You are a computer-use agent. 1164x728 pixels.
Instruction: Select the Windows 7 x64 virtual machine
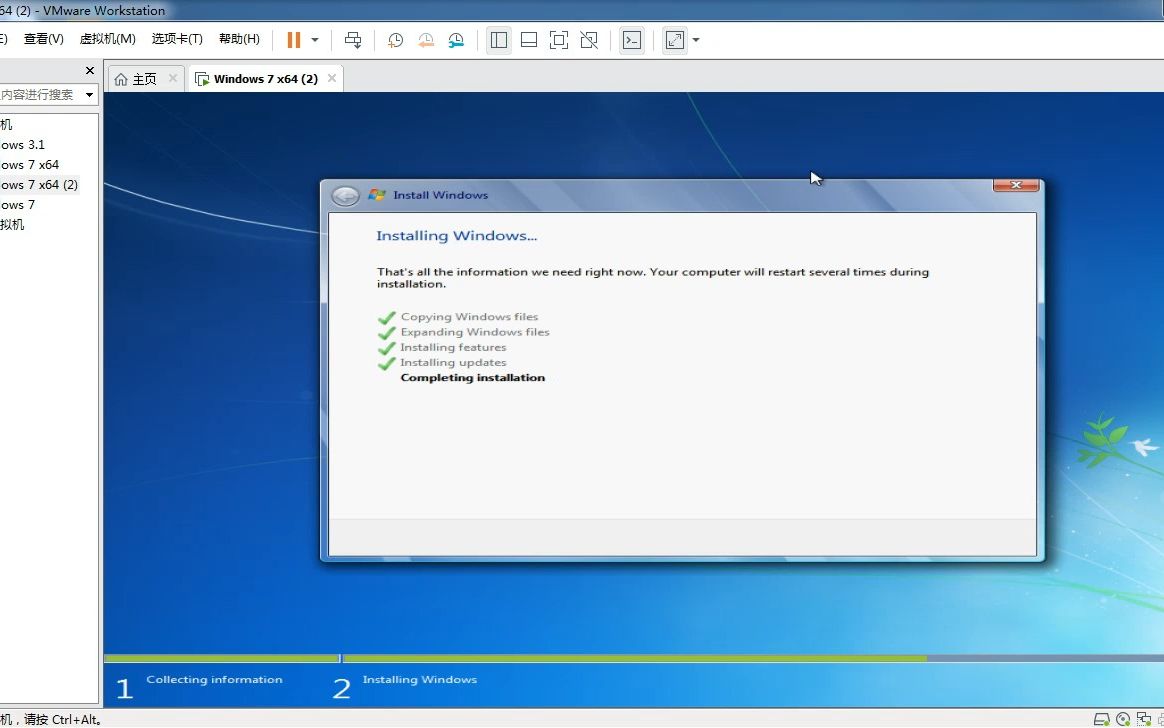tap(30, 164)
